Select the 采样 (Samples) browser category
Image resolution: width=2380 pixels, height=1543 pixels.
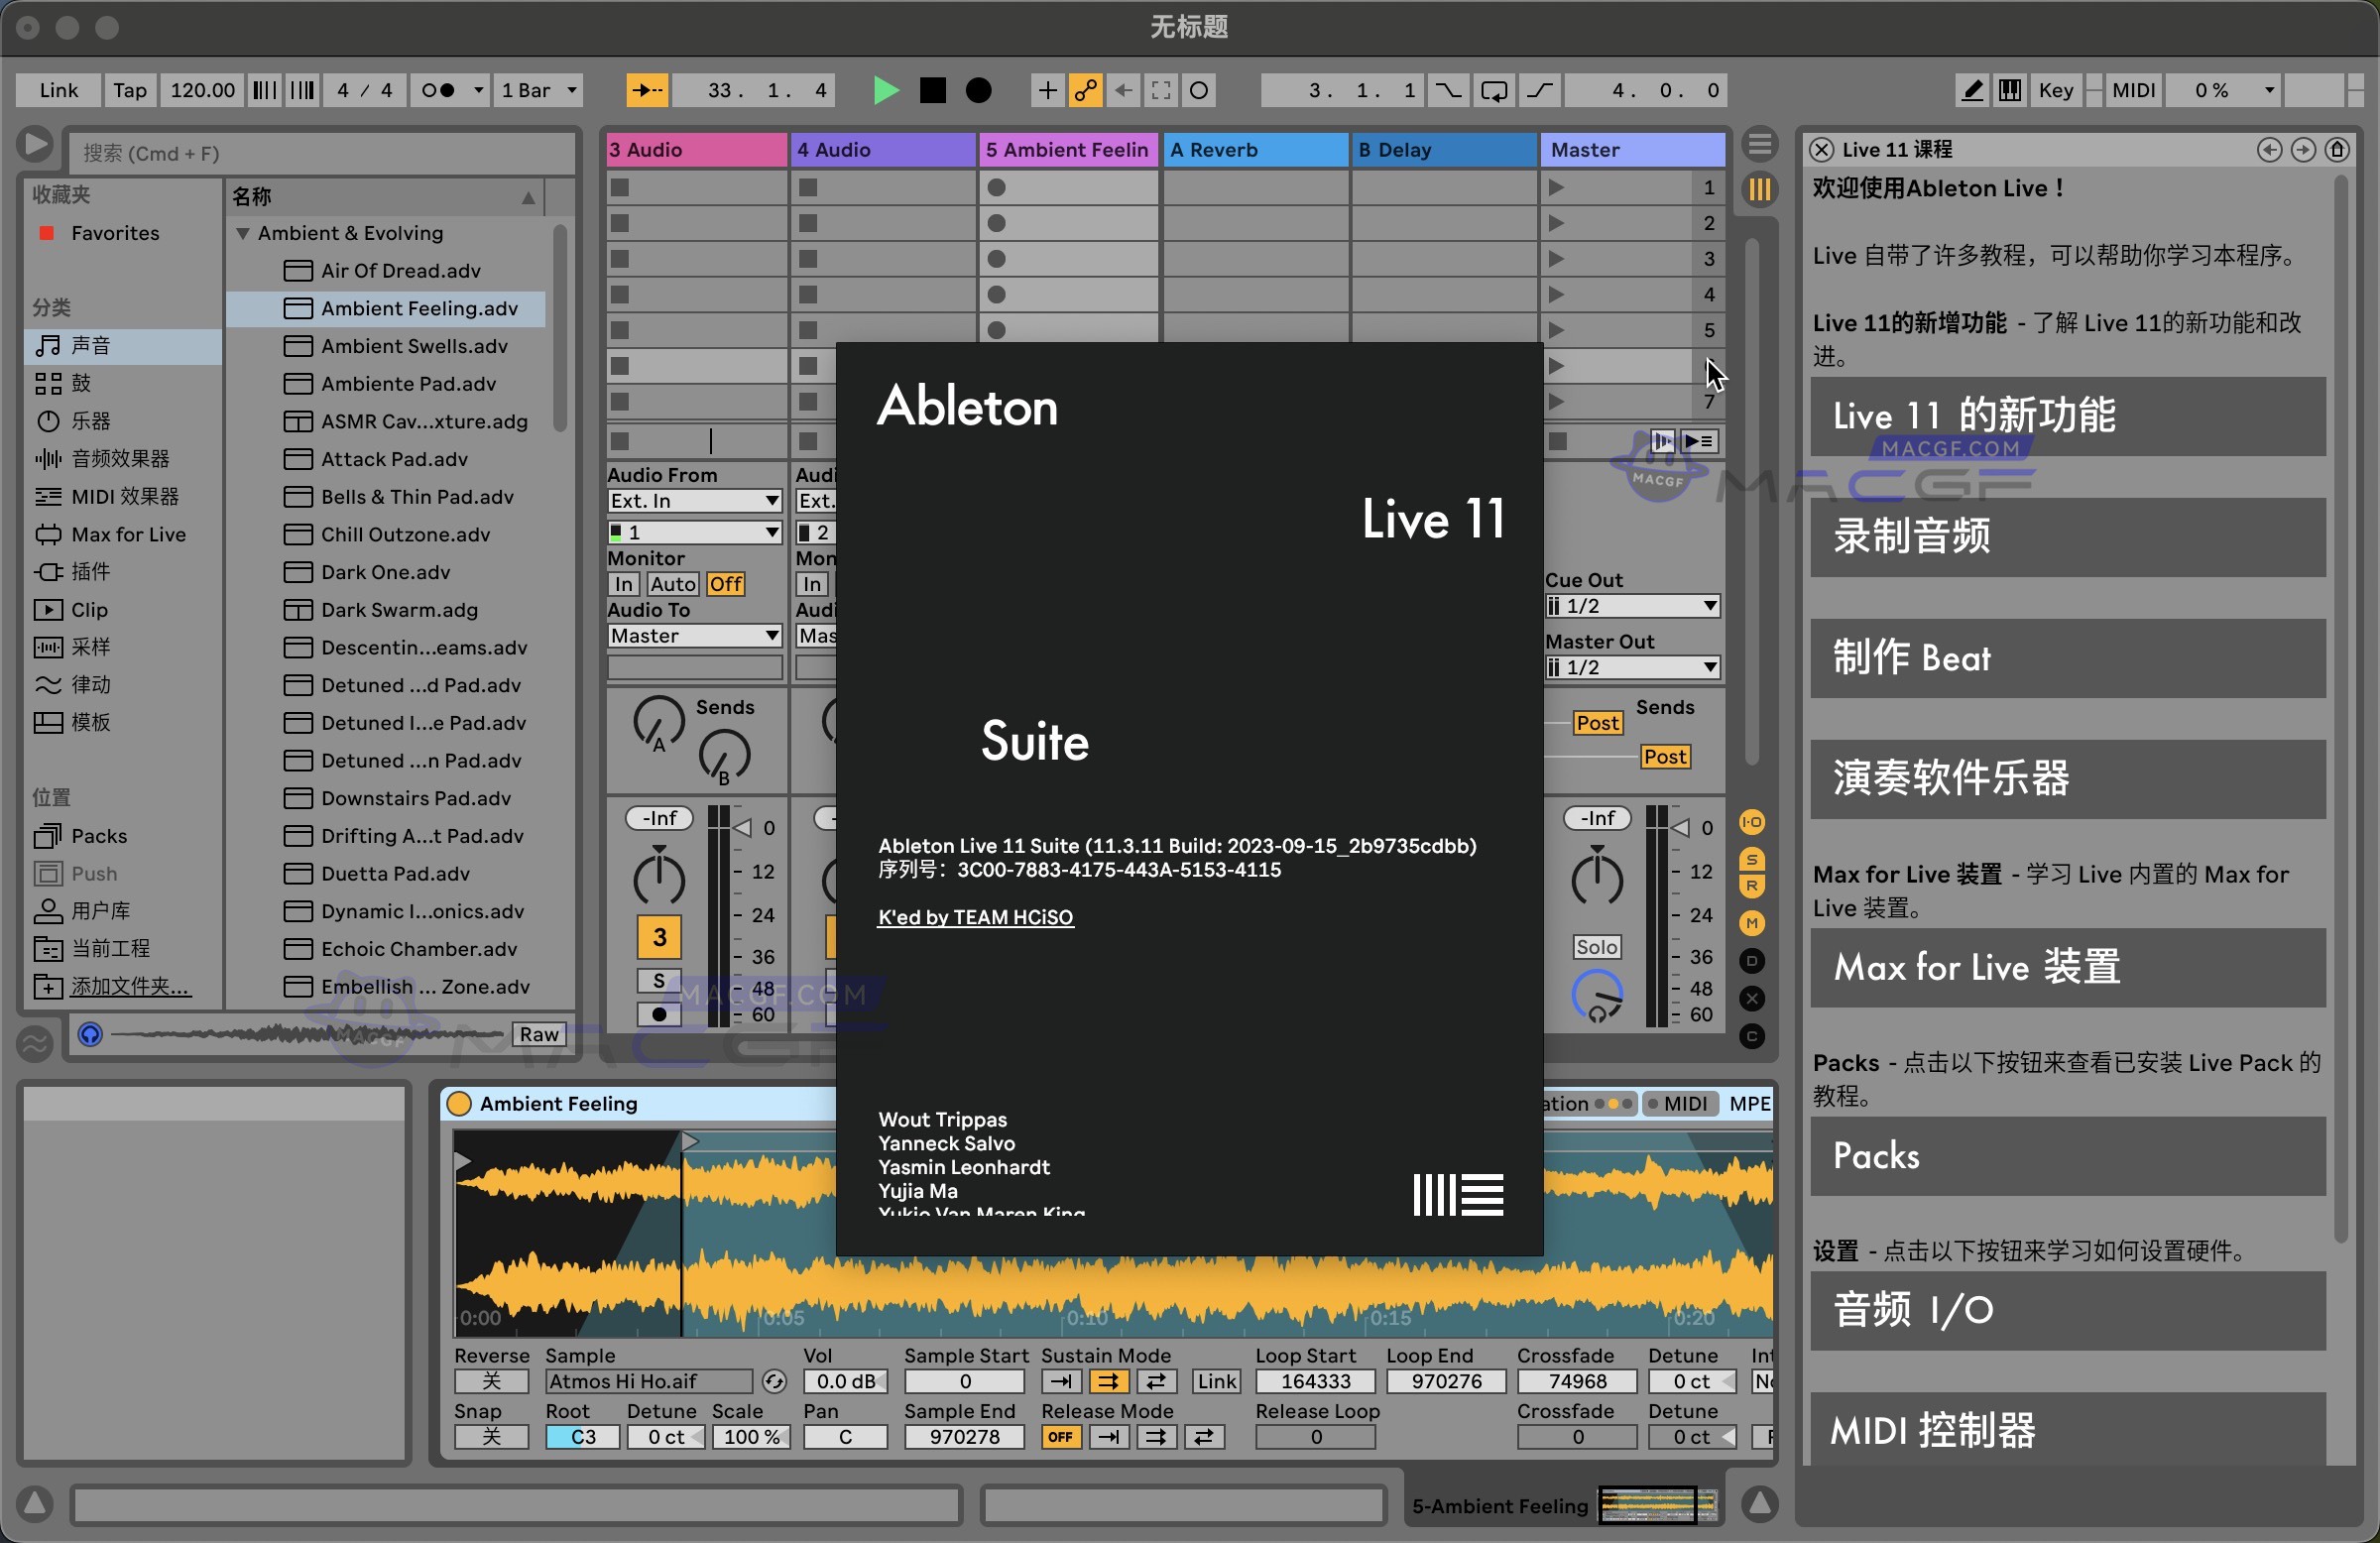point(88,646)
